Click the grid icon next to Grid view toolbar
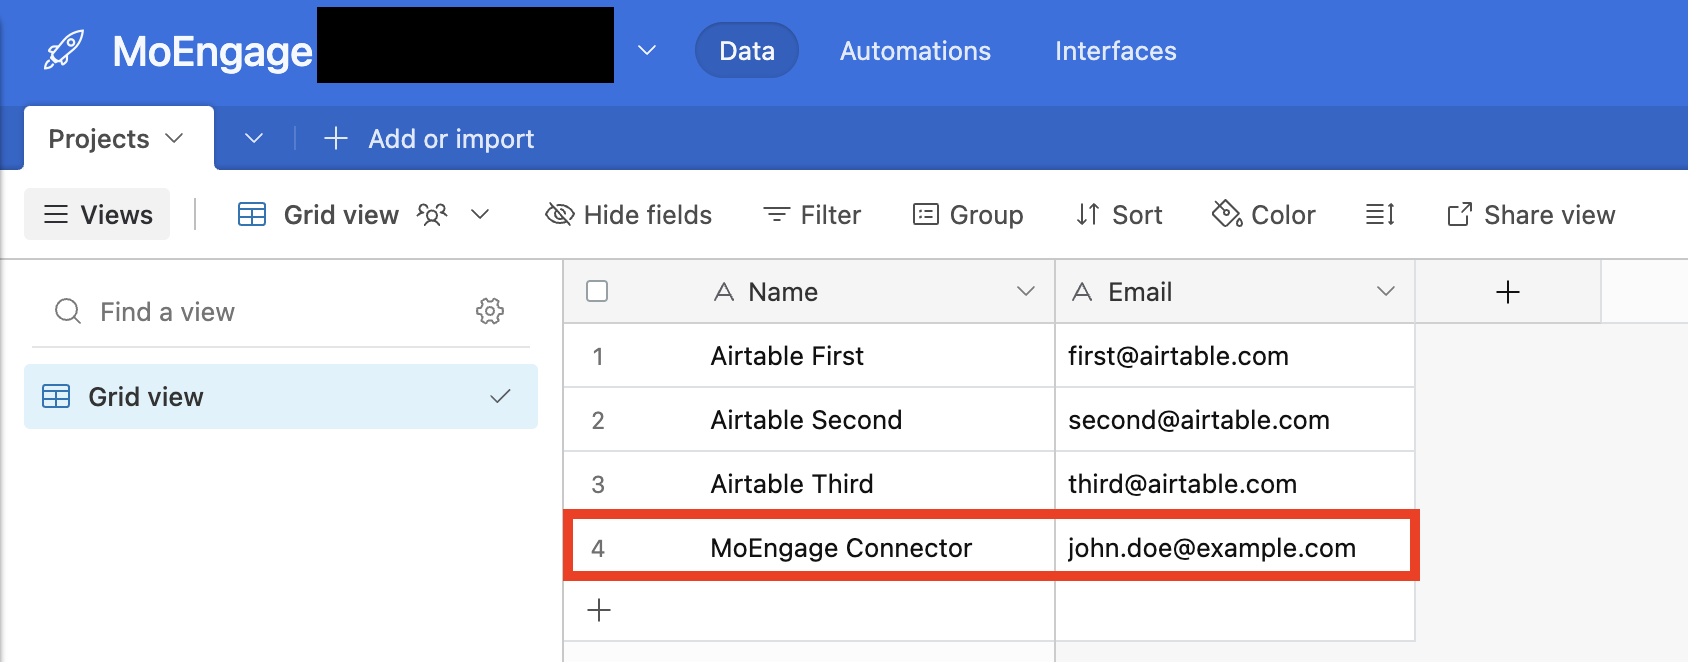Image resolution: width=1688 pixels, height=662 pixels. [252, 214]
